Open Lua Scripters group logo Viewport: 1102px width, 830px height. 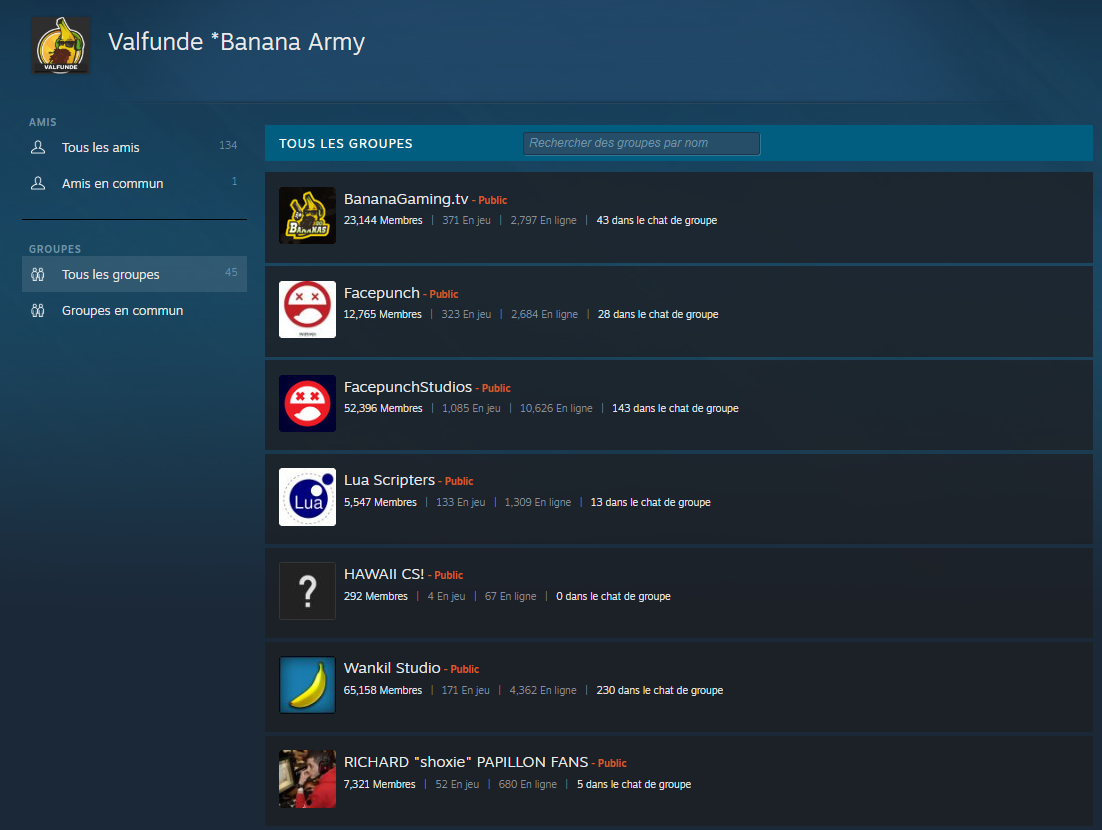307,497
